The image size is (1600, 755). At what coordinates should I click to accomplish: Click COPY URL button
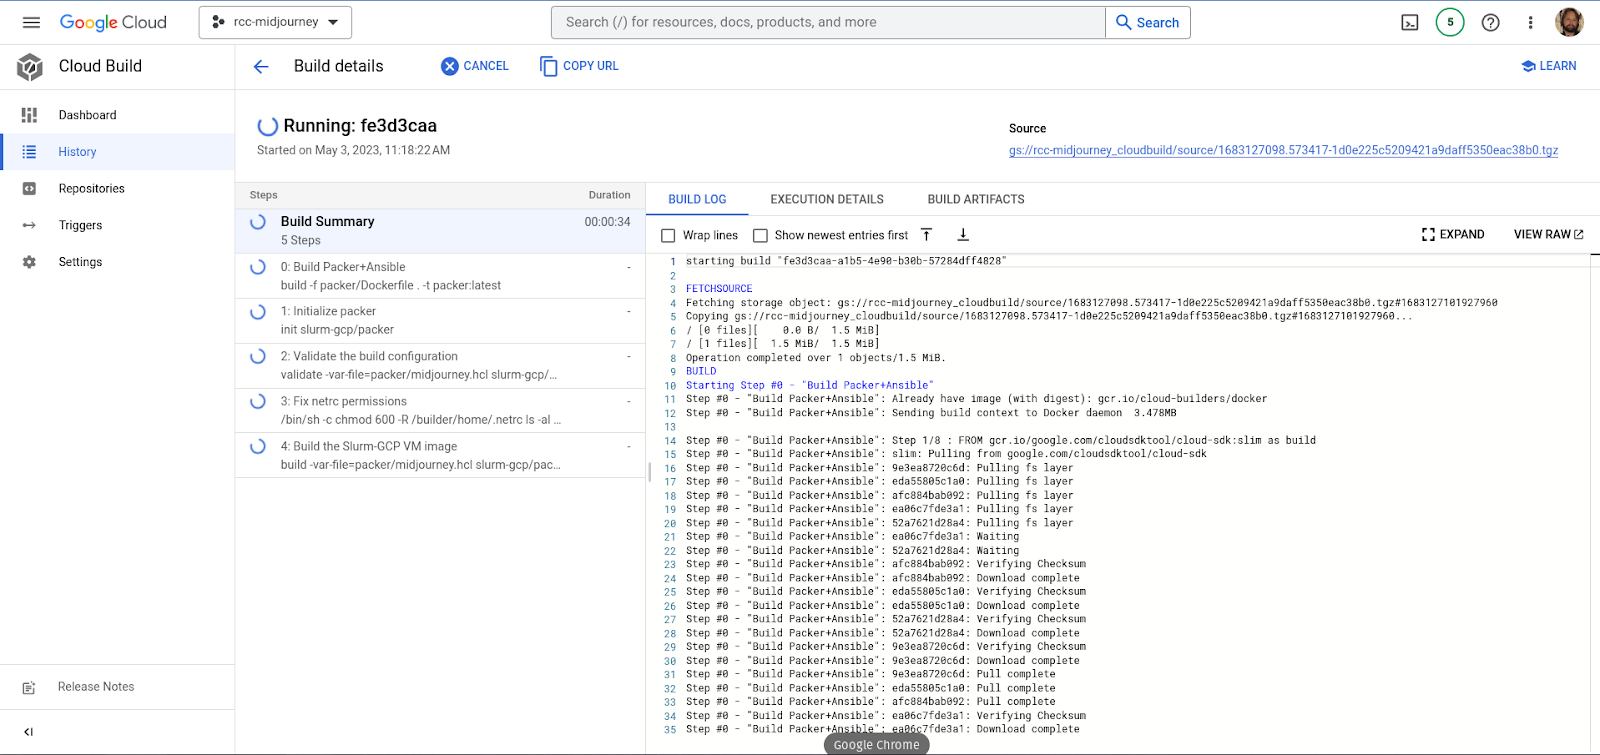point(579,66)
